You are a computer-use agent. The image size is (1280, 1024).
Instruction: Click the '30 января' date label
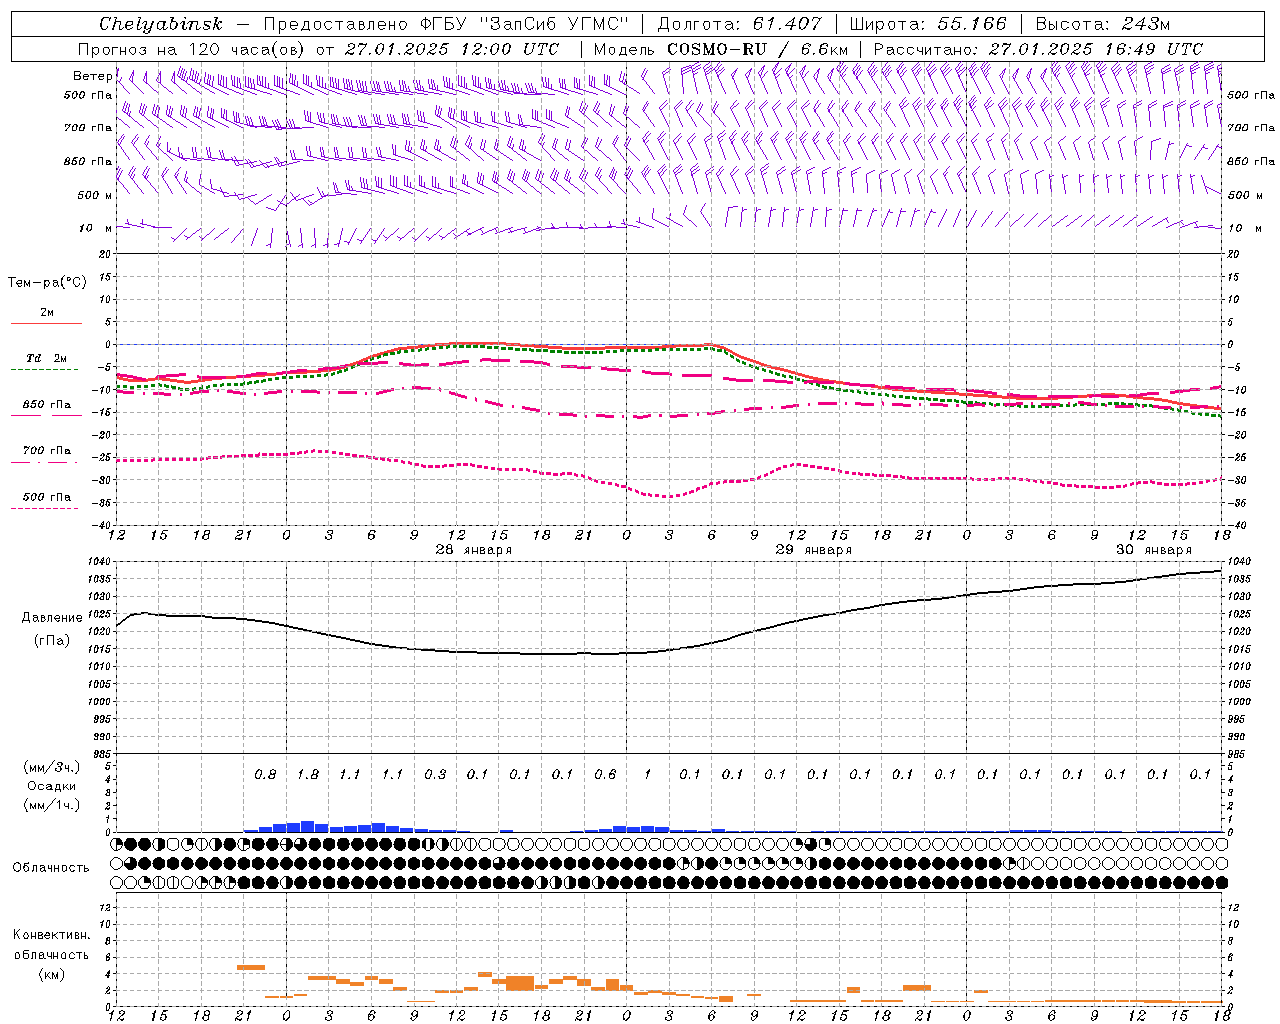click(1154, 550)
